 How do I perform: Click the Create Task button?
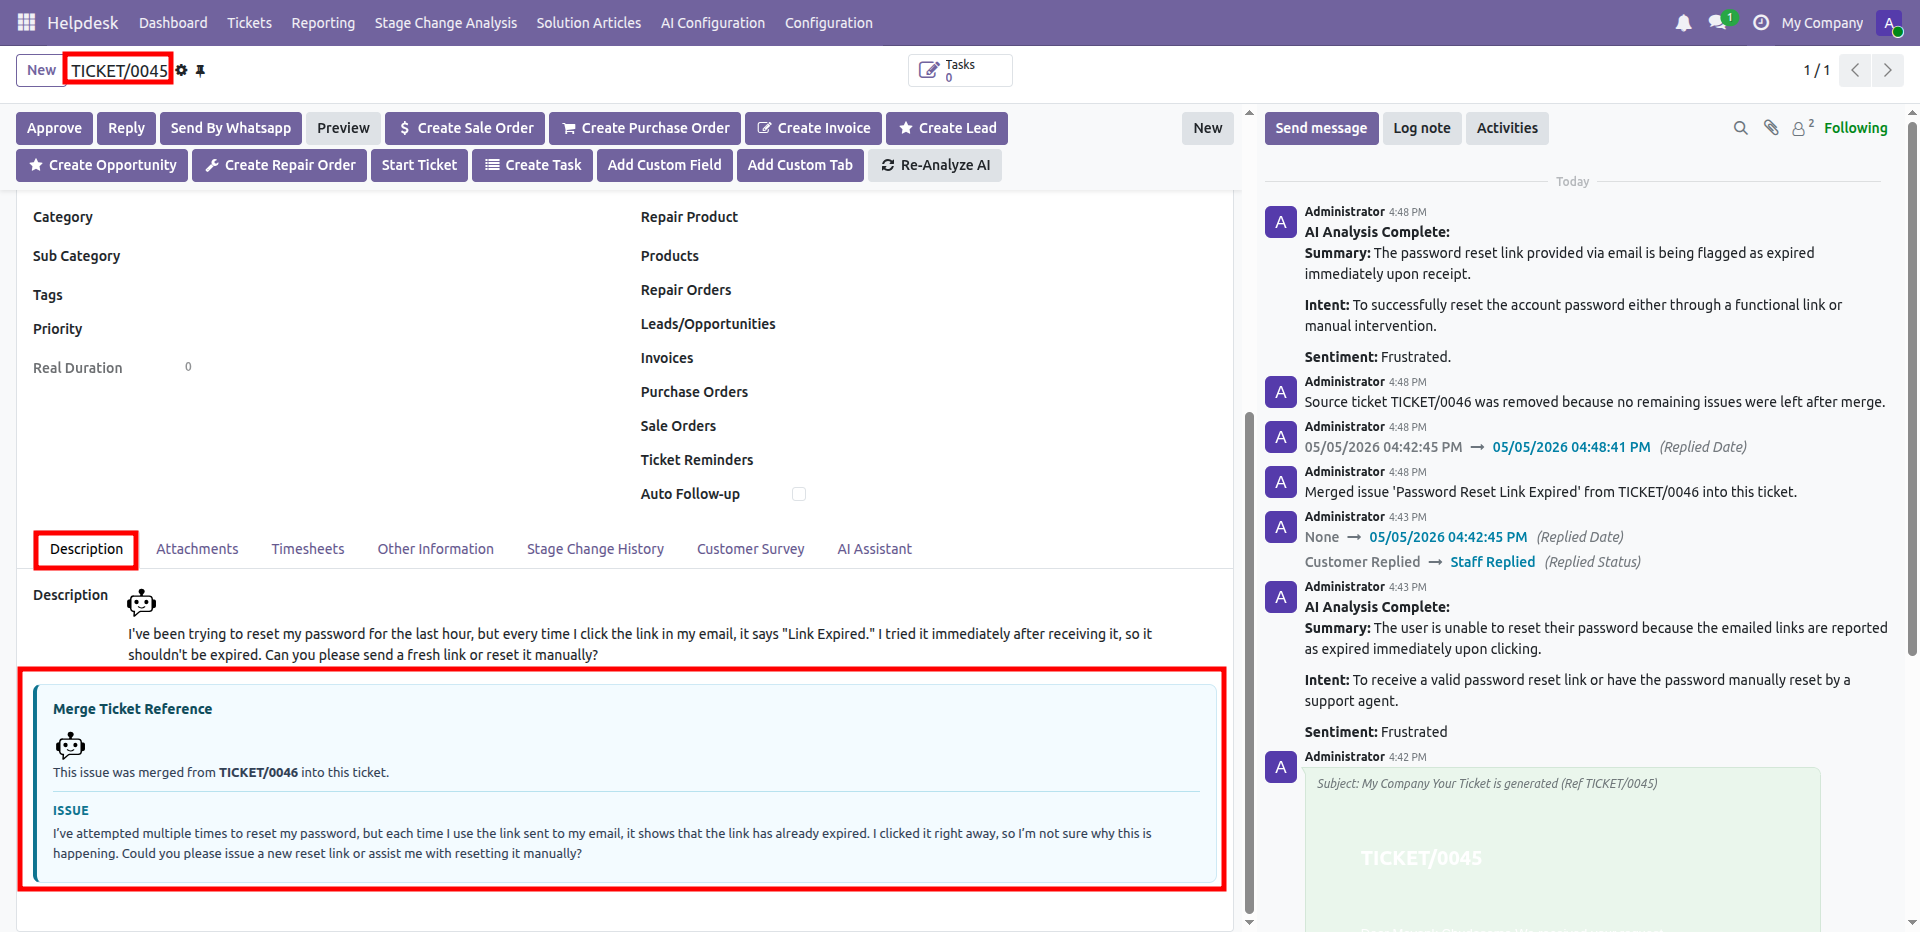pos(533,165)
